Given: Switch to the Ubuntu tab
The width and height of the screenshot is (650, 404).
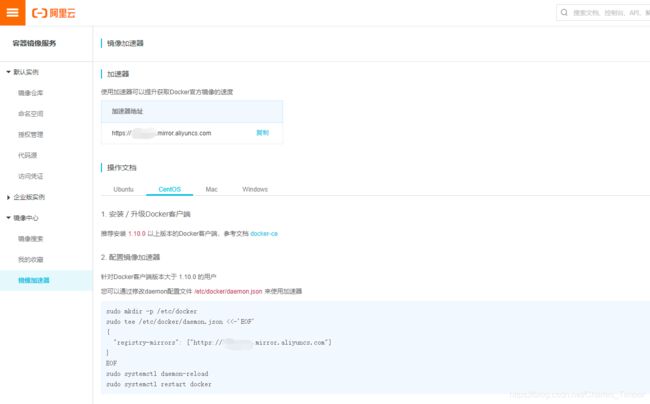Looking at the screenshot, I should pos(124,189).
